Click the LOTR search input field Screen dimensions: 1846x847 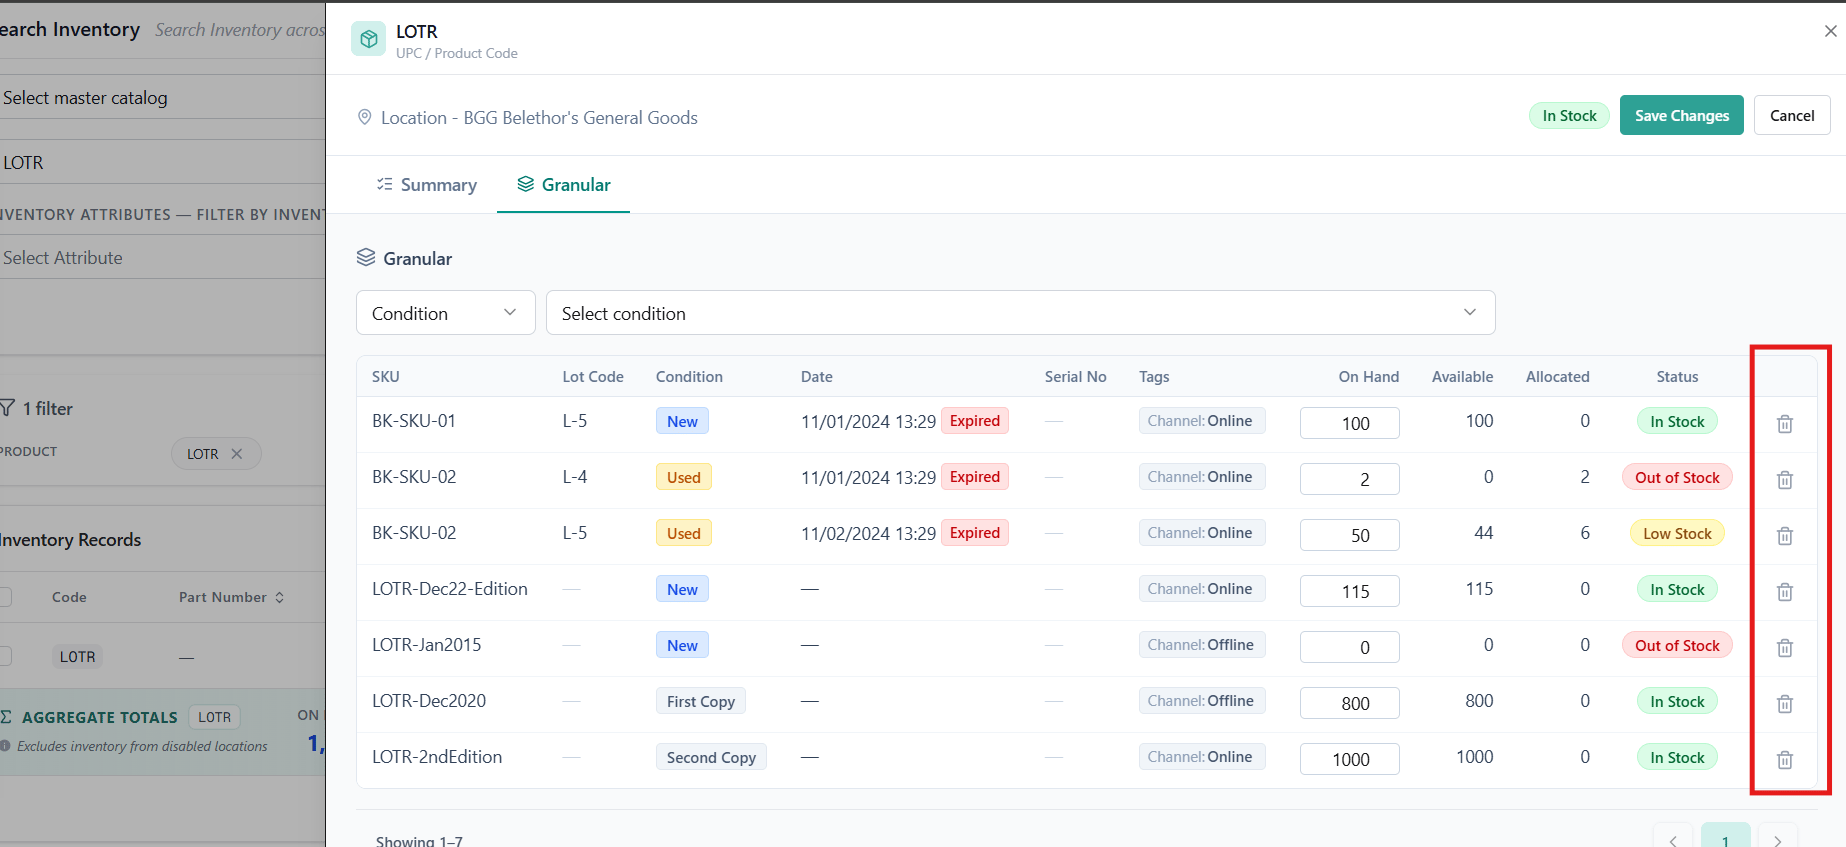160,162
